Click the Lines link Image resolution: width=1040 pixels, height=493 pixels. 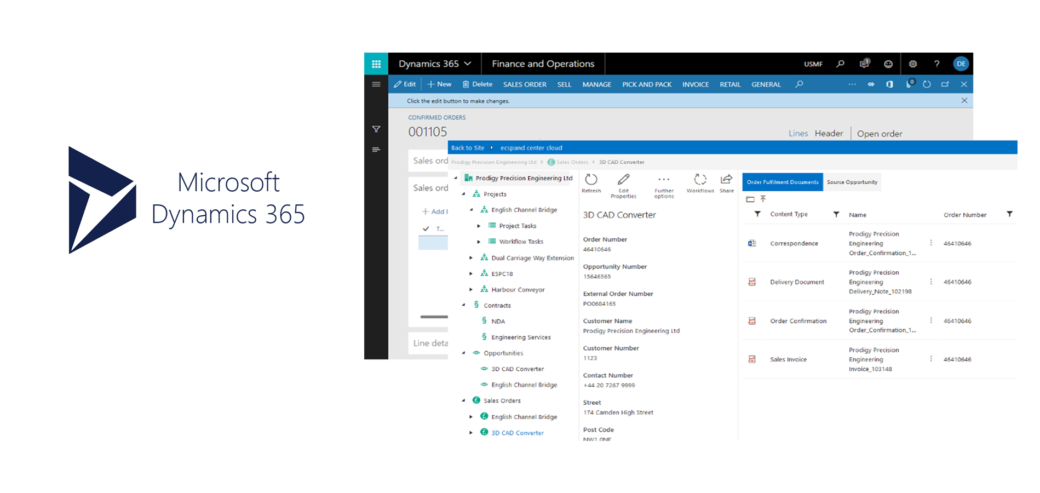pos(798,133)
